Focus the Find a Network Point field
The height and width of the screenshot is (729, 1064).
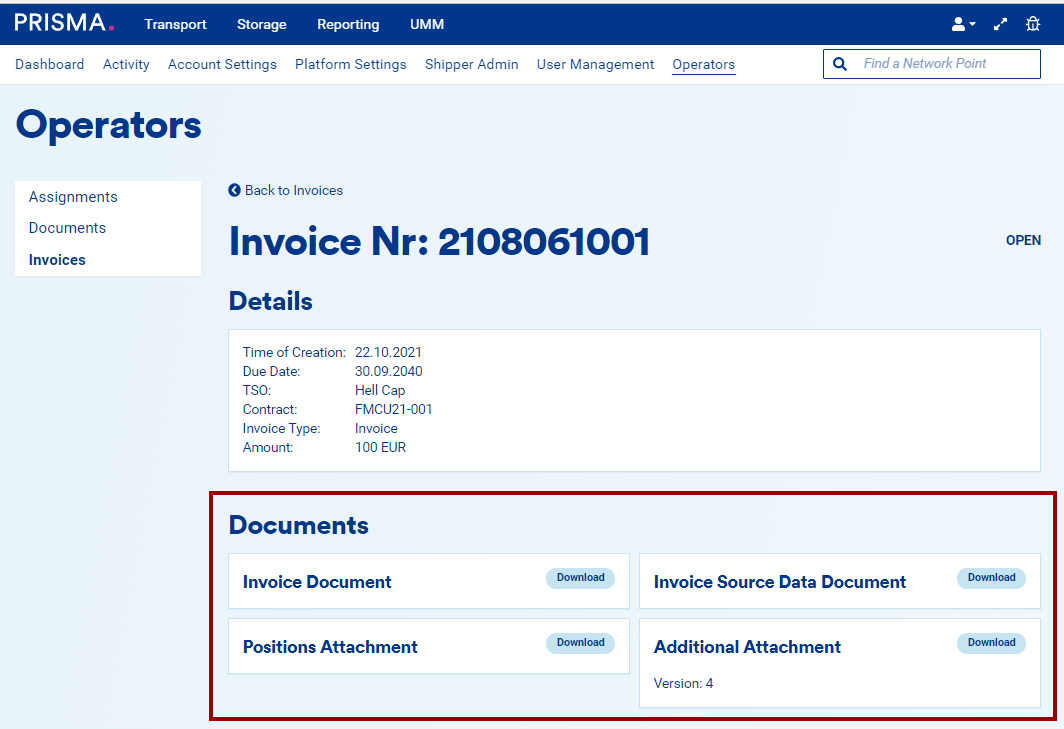(x=945, y=64)
